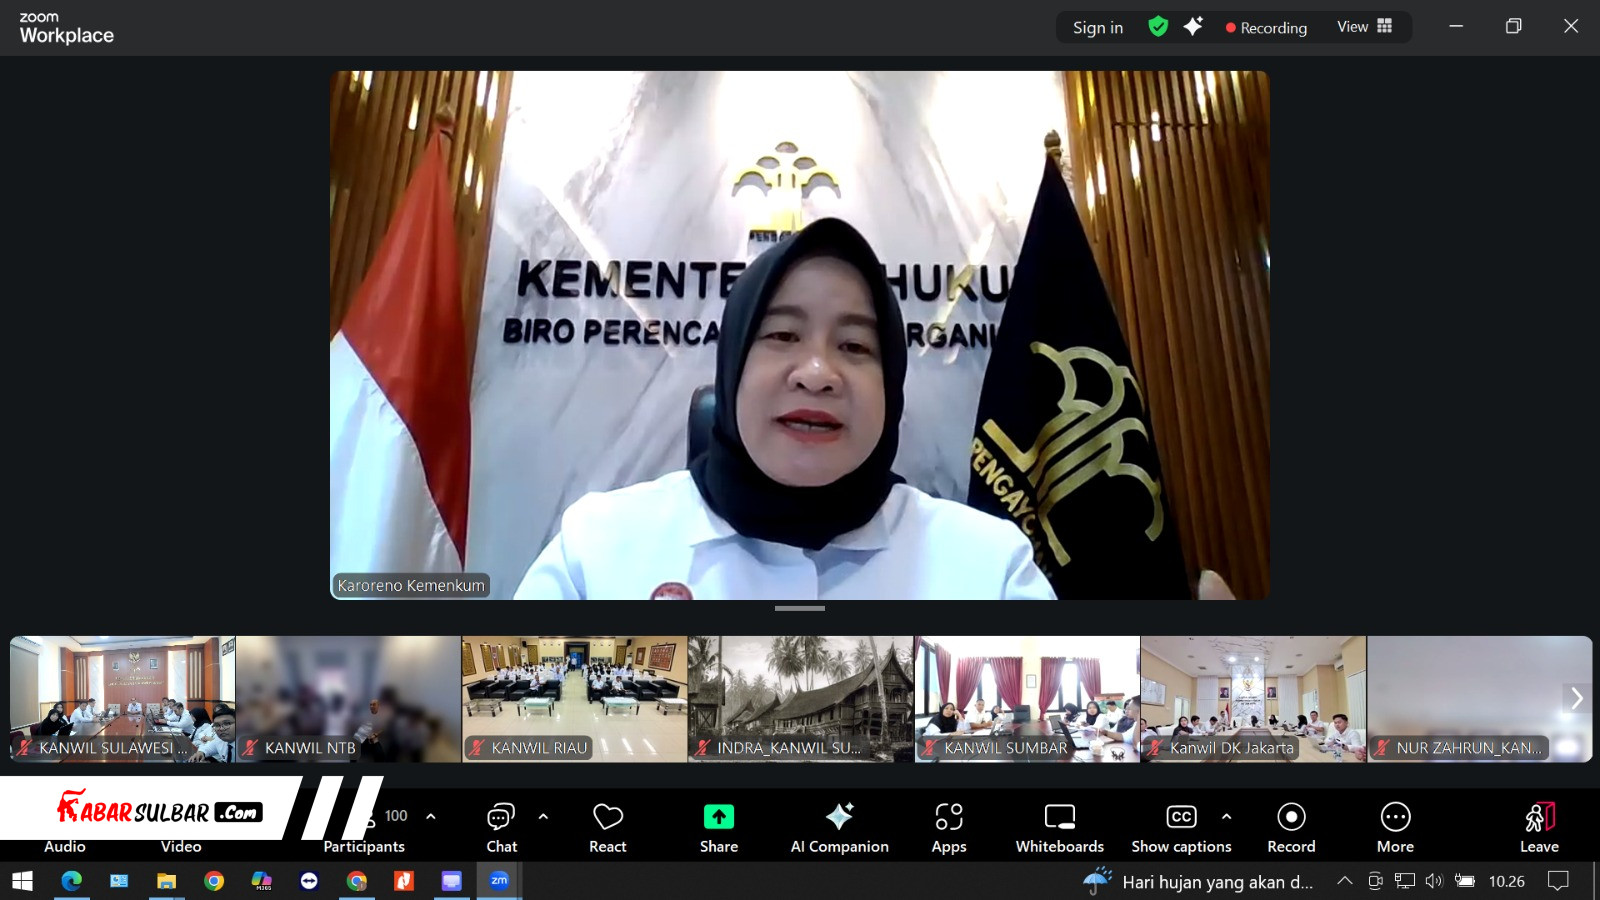Expand the Chat options caret
1600x900 pixels.
[x=543, y=816]
